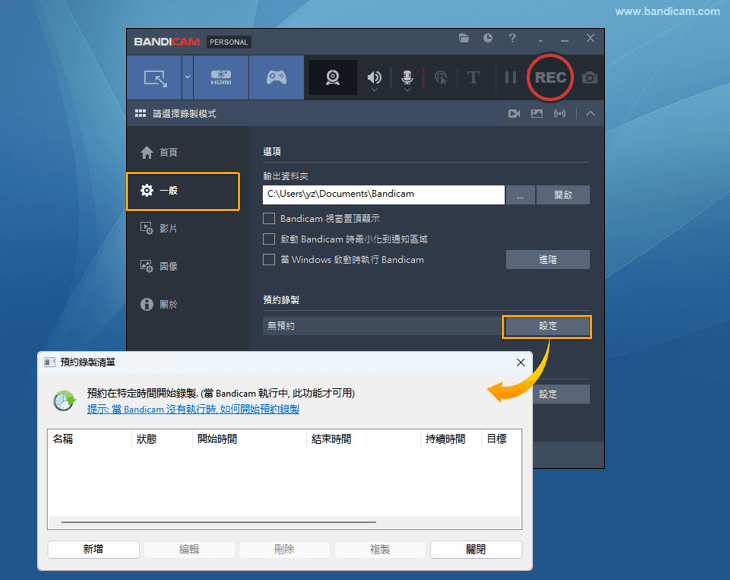The width and height of the screenshot is (730, 580).
Task: Click the 持續時間 column header
Action: point(451,439)
